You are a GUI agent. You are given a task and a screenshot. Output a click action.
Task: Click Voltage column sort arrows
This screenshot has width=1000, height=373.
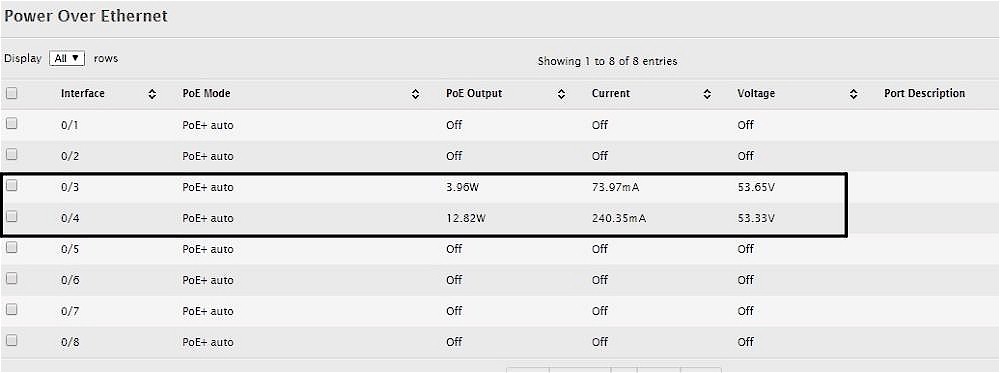point(853,94)
